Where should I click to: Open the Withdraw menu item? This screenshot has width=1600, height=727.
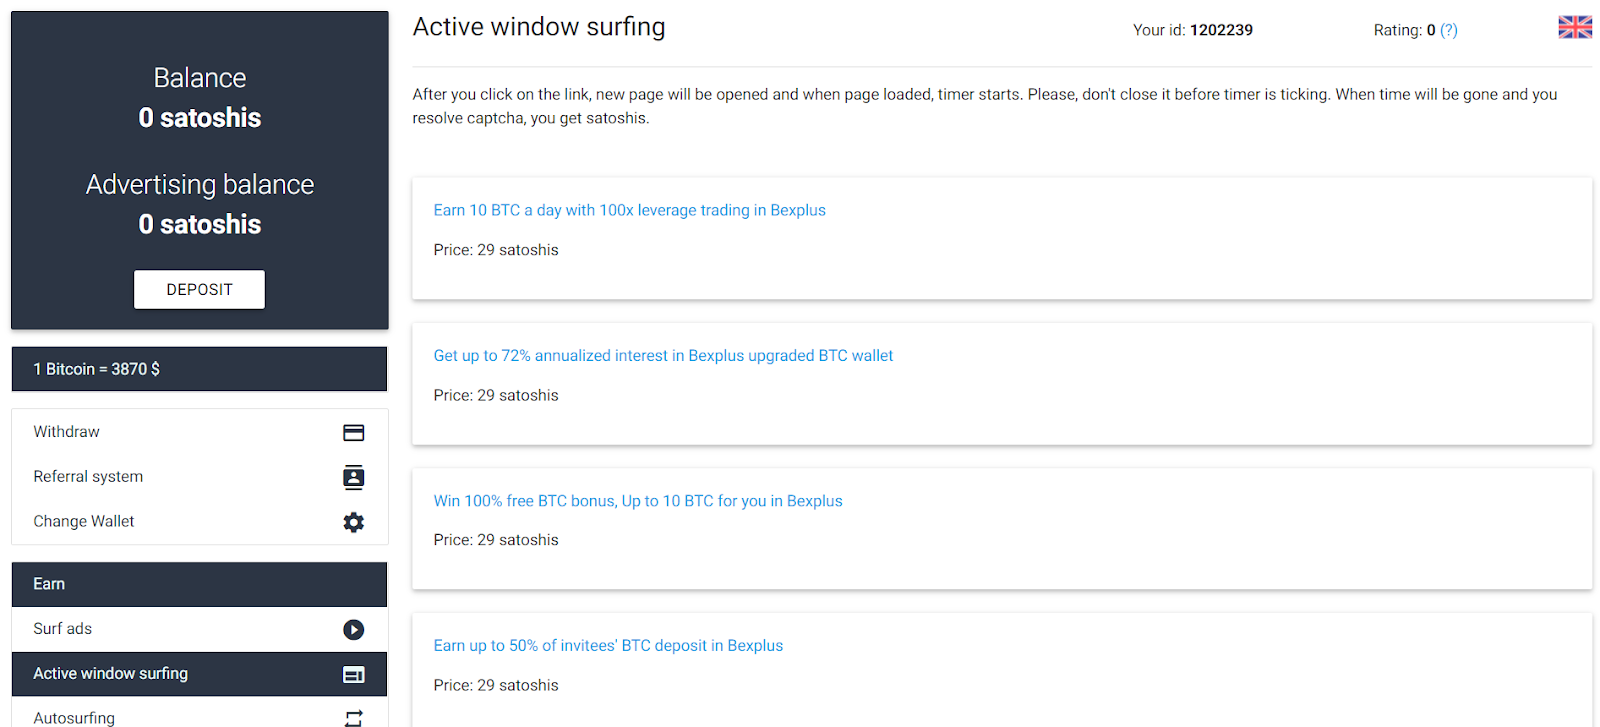(67, 432)
